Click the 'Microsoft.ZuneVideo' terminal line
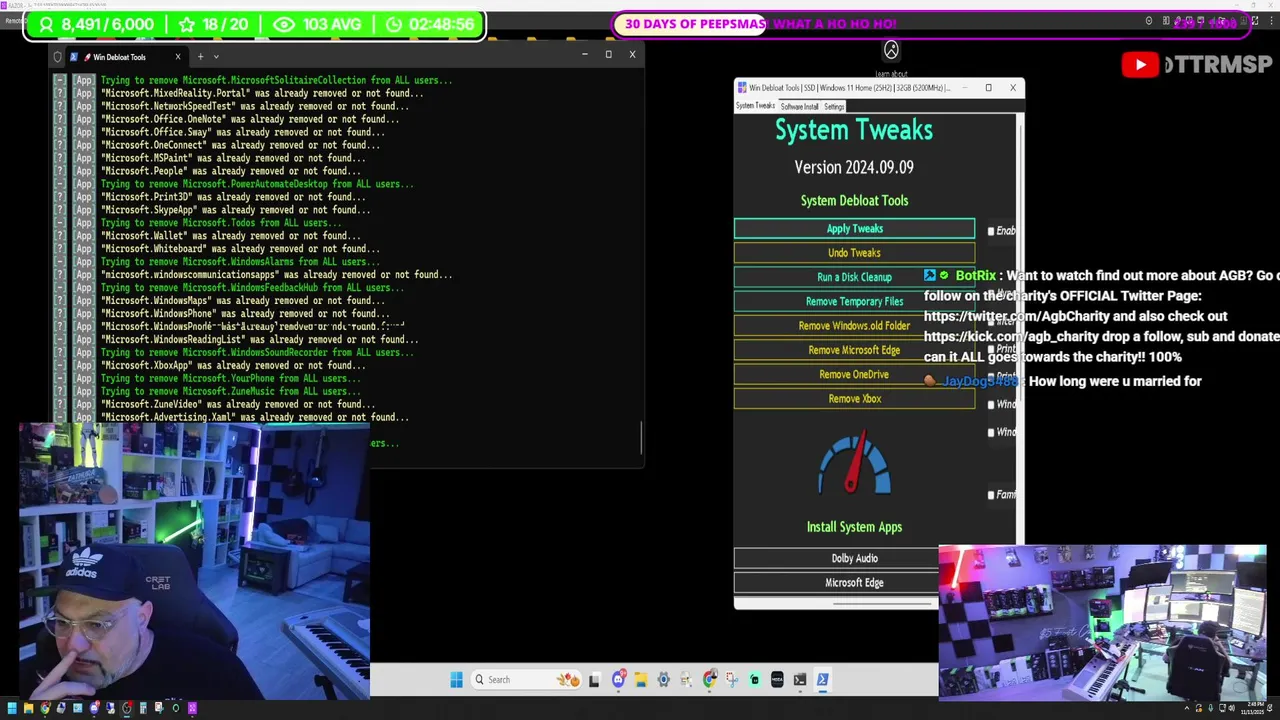The image size is (1280, 720). click(238, 405)
